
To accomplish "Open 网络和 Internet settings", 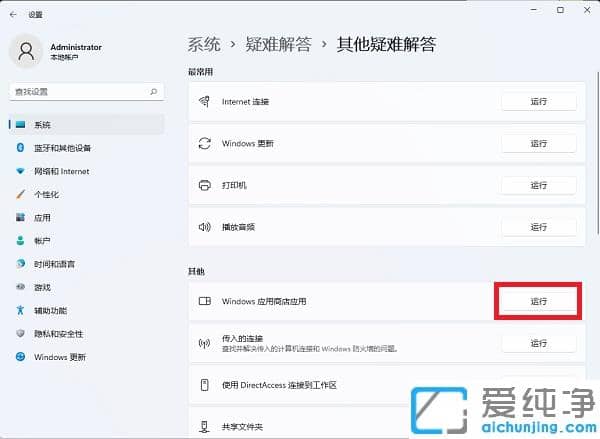I will [86, 171].
